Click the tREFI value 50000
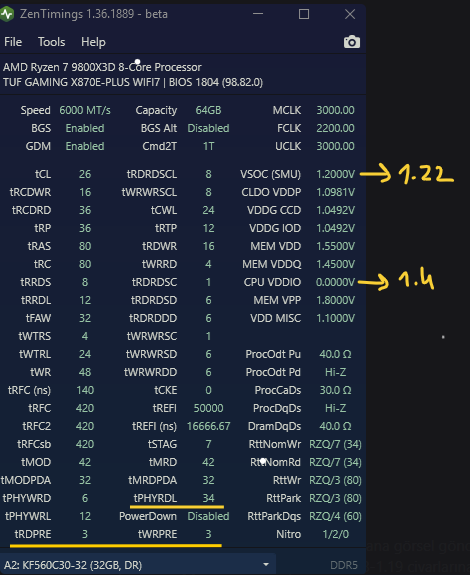 pos(208,408)
